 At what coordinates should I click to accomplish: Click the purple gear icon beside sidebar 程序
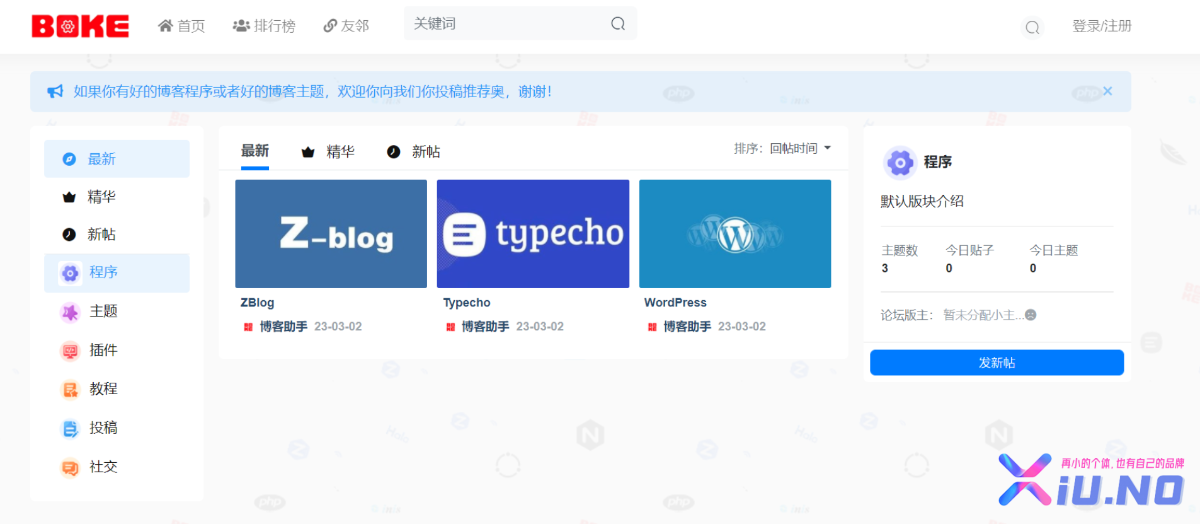tap(70, 273)
